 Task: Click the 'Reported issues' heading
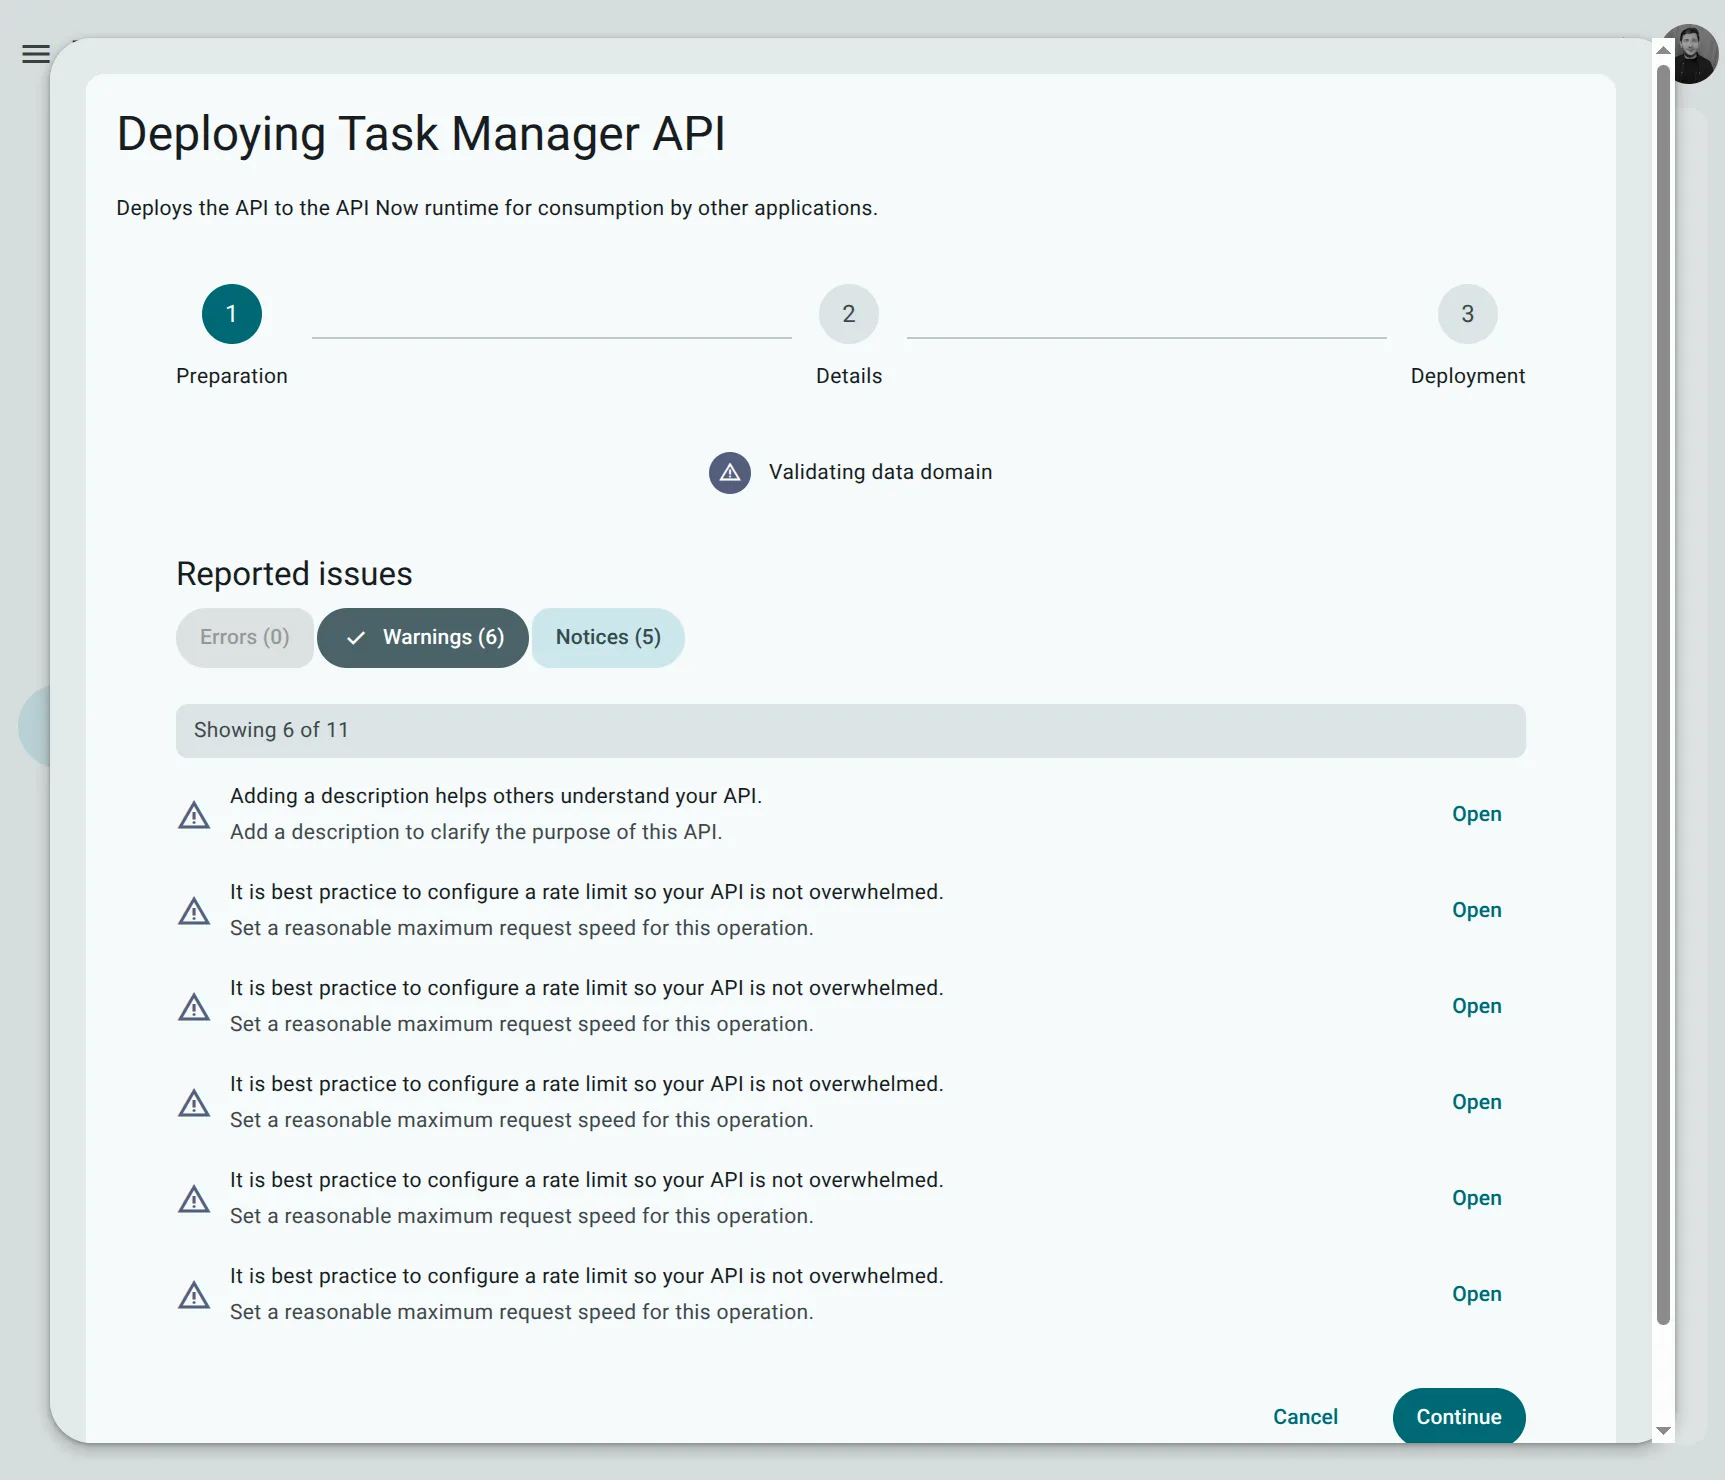(x=294, y=574)
